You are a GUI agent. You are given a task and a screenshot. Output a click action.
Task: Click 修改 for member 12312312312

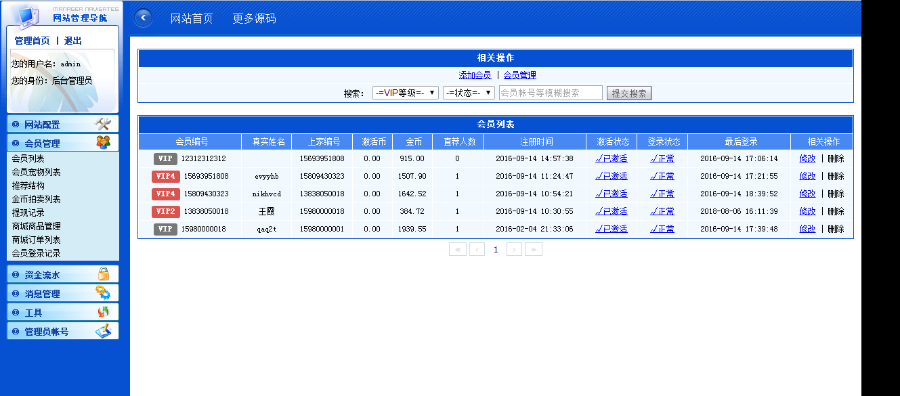point(807,158)
